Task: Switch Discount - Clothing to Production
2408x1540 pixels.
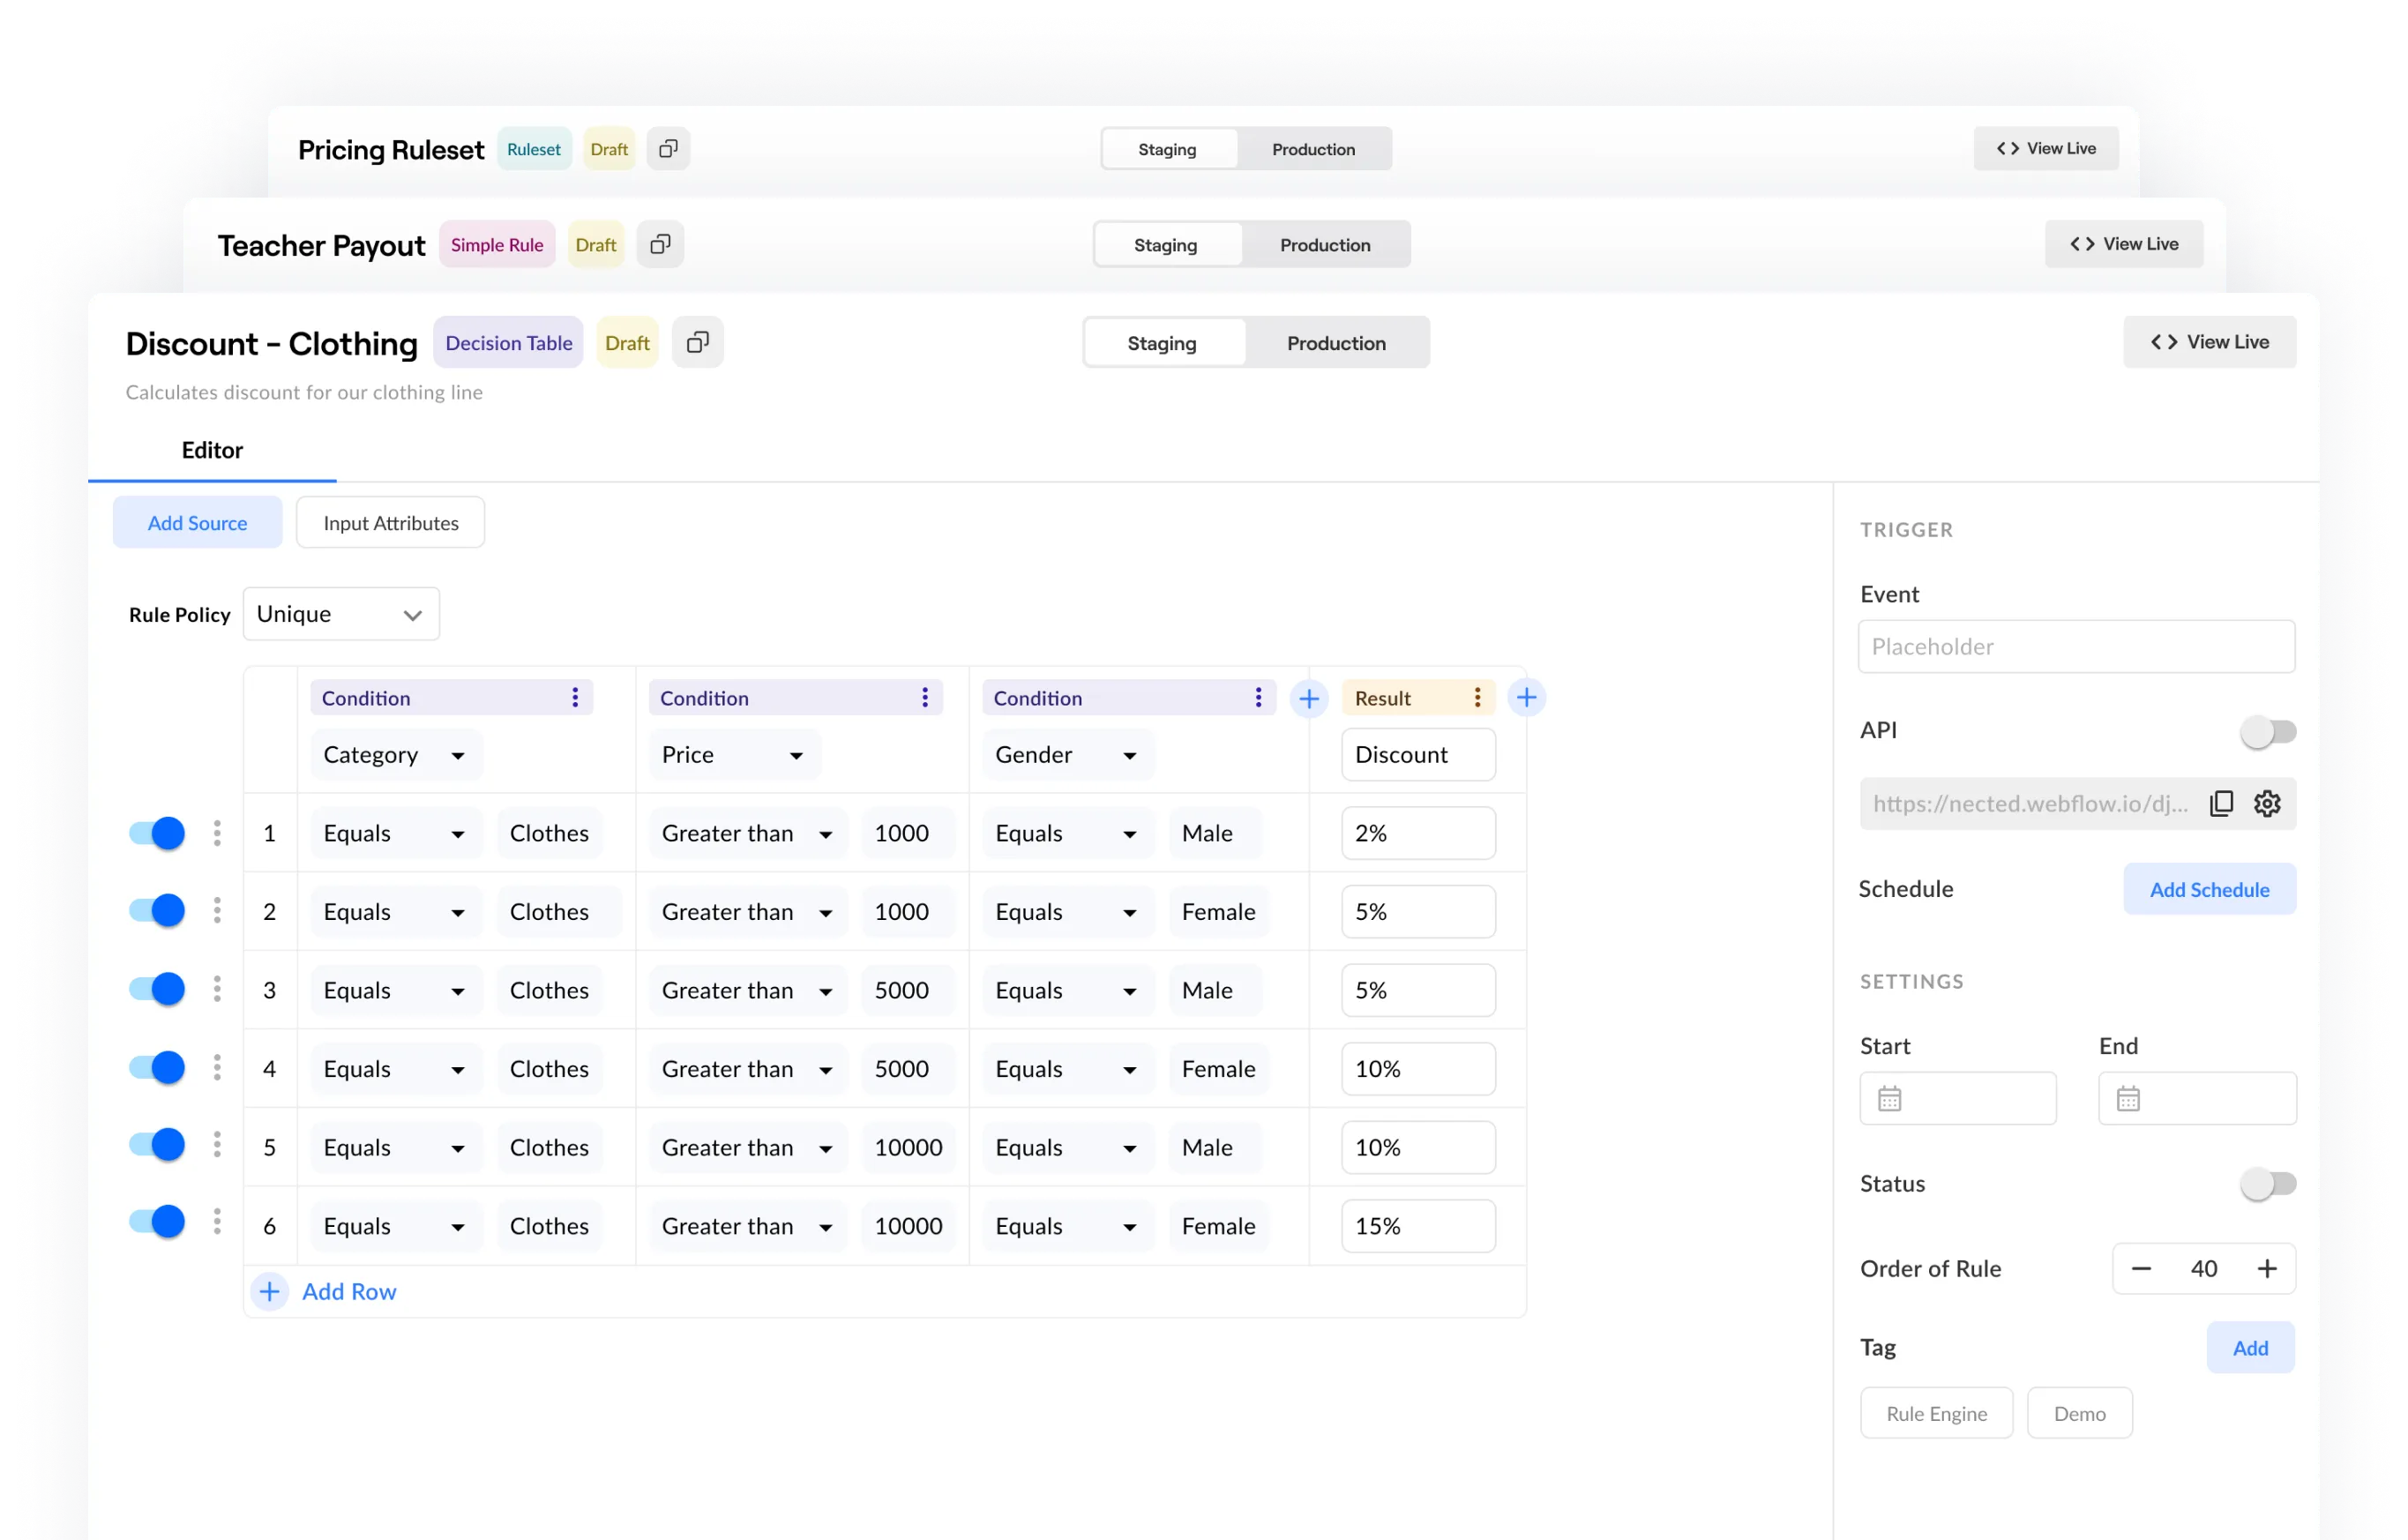Action: pyautogui.click(x=1337, y=342)
